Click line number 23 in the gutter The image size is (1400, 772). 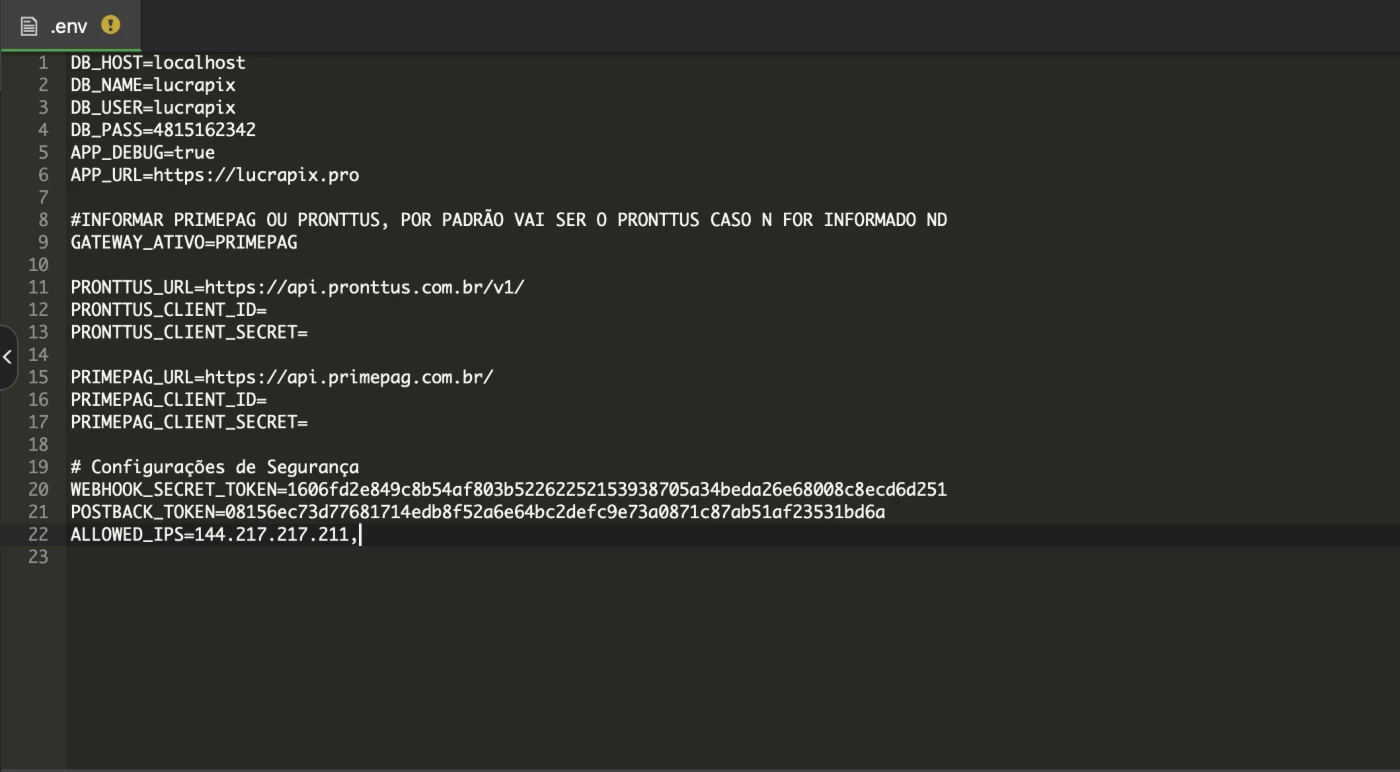pyautogui.click(x=38, y=557)
